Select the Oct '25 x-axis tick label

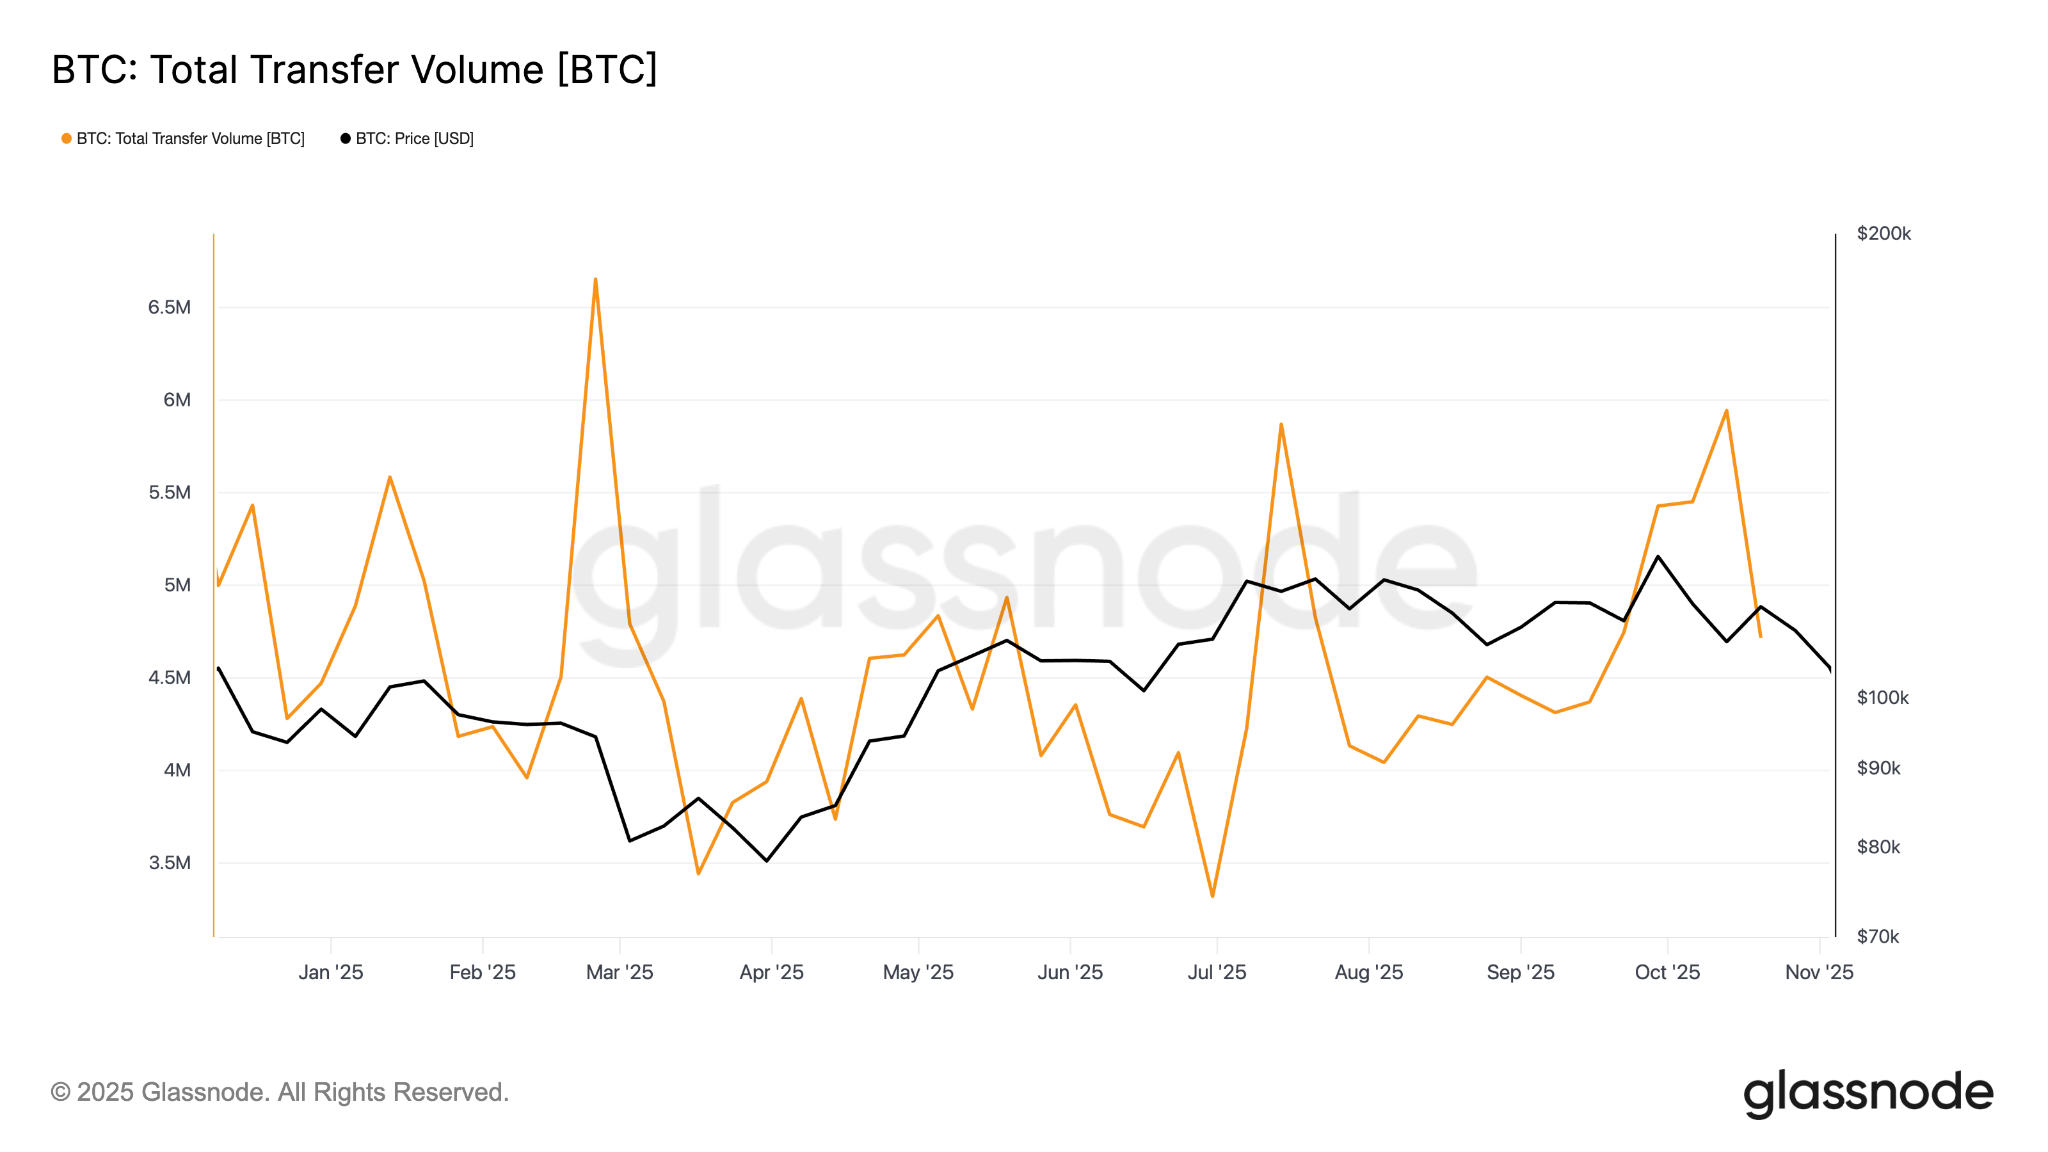[1666, 972]
